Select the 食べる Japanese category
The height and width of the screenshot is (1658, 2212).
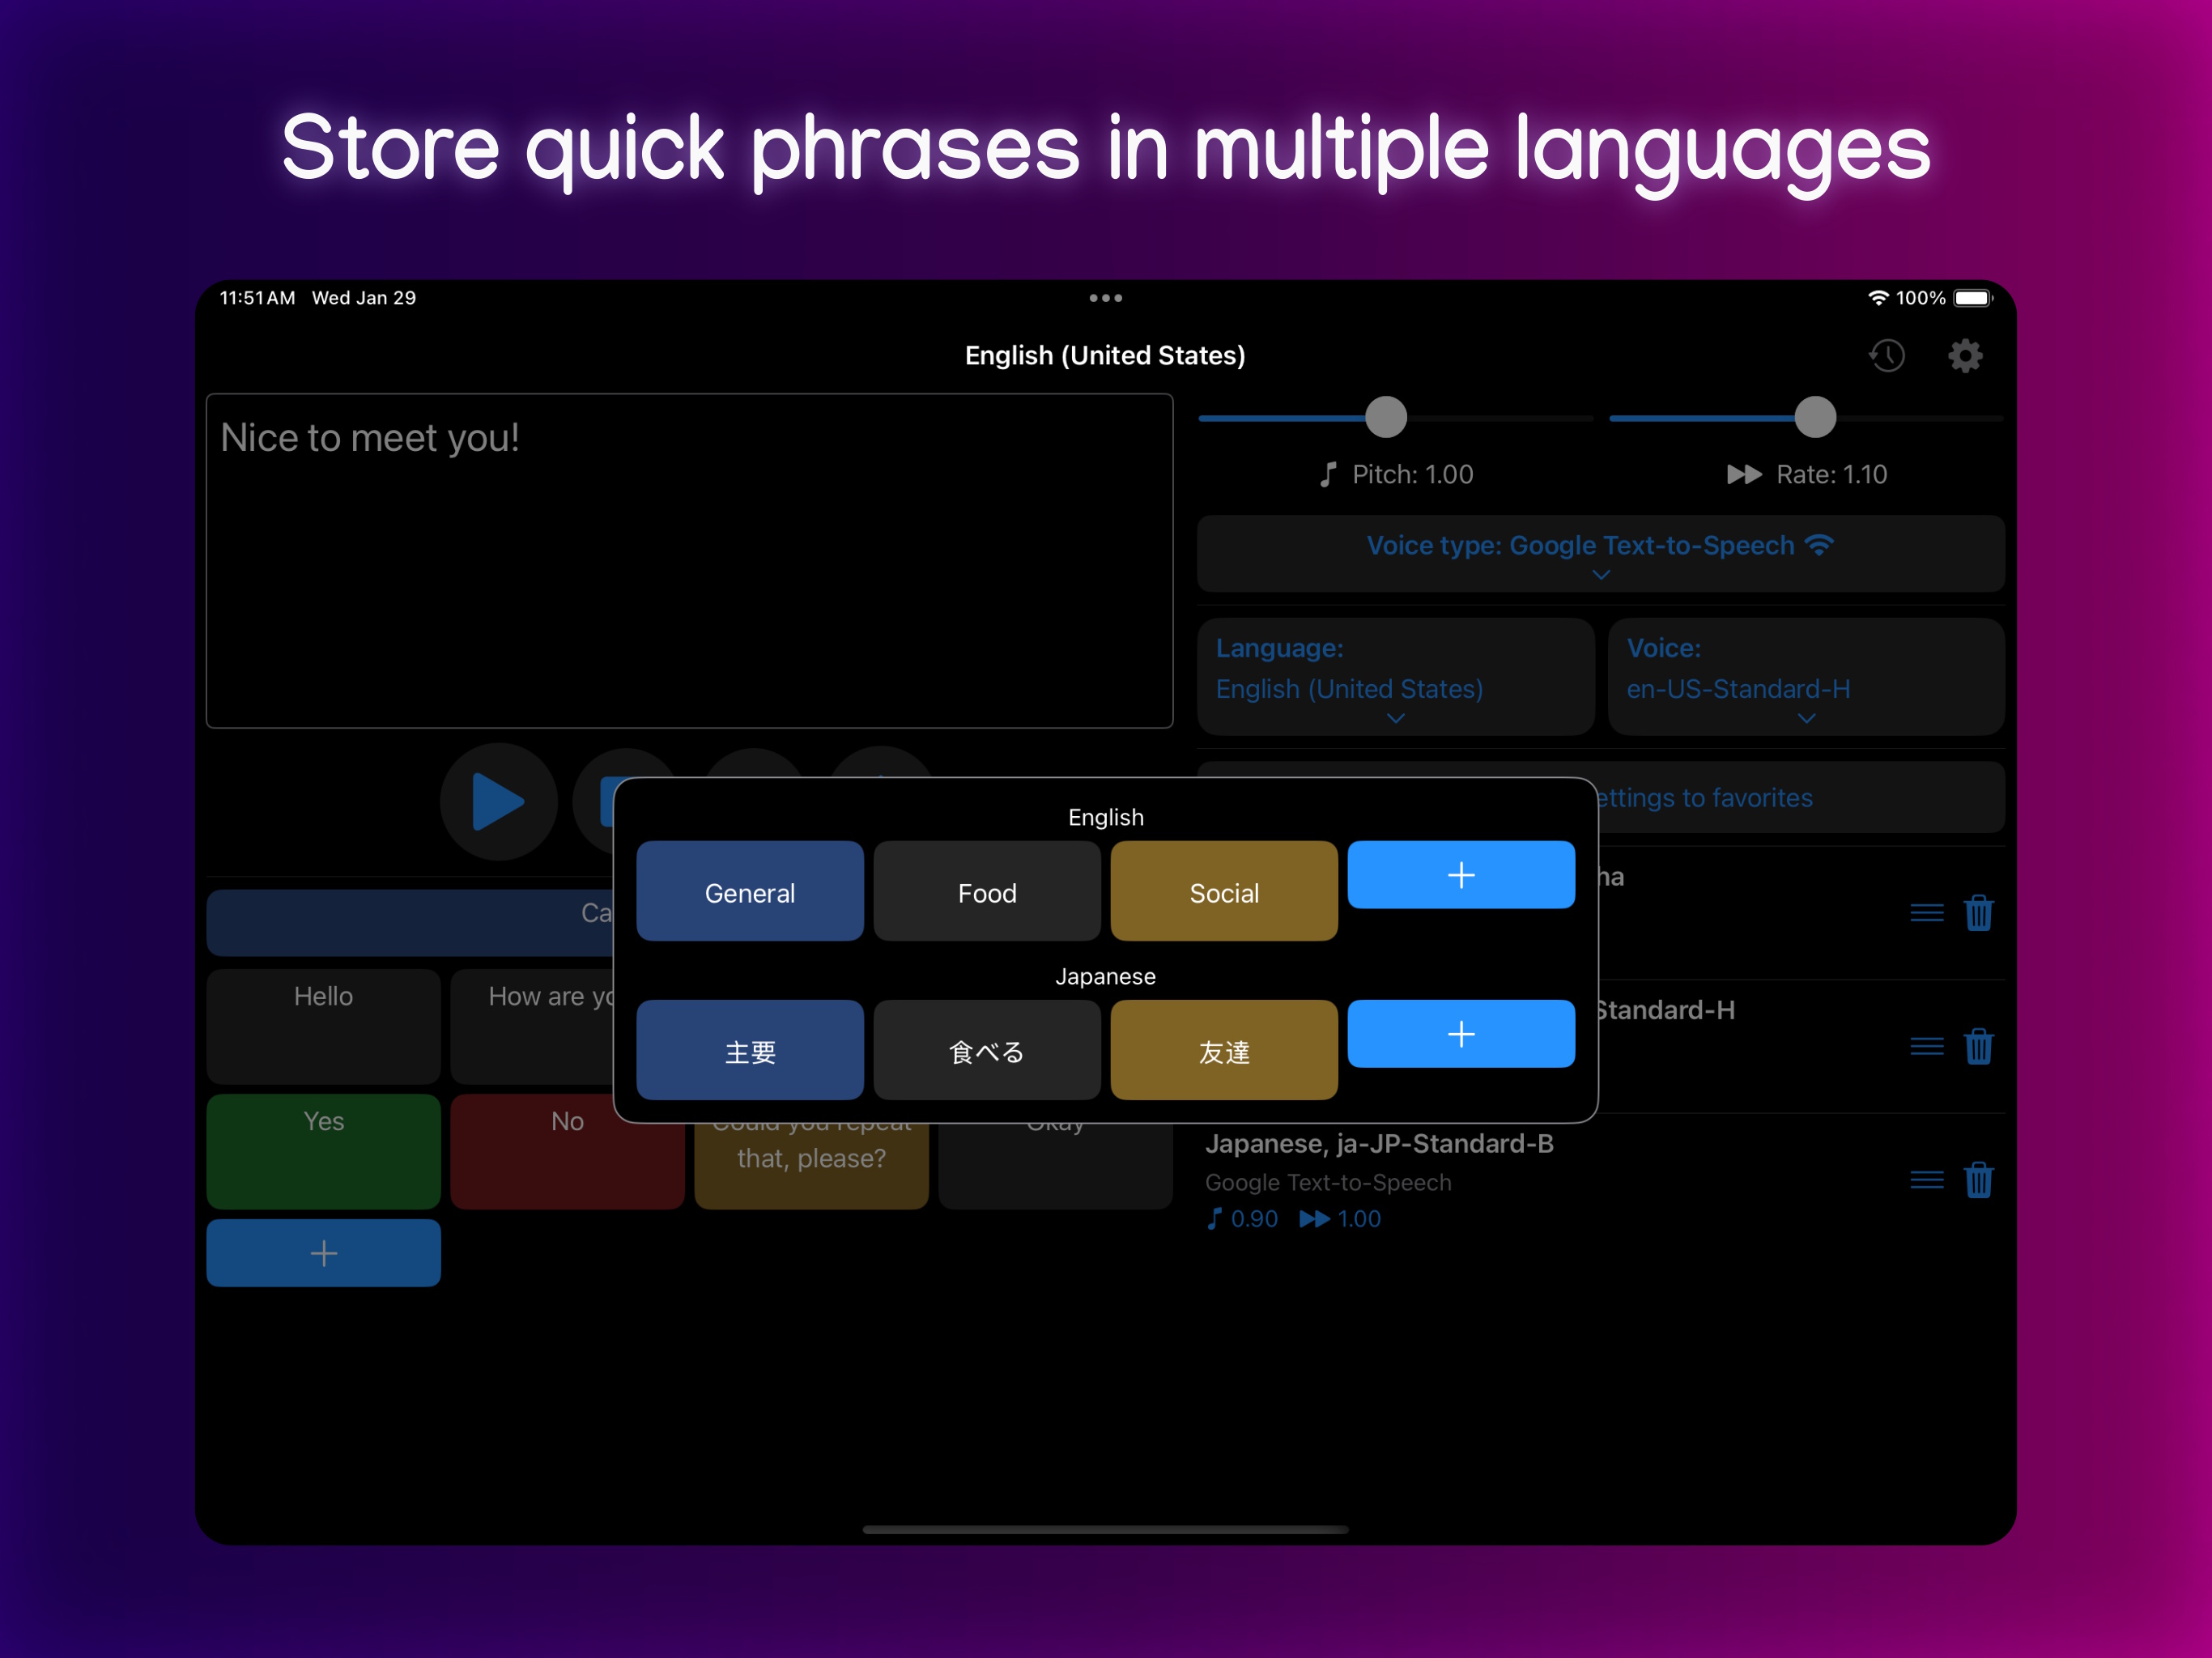click(987, 1050)
